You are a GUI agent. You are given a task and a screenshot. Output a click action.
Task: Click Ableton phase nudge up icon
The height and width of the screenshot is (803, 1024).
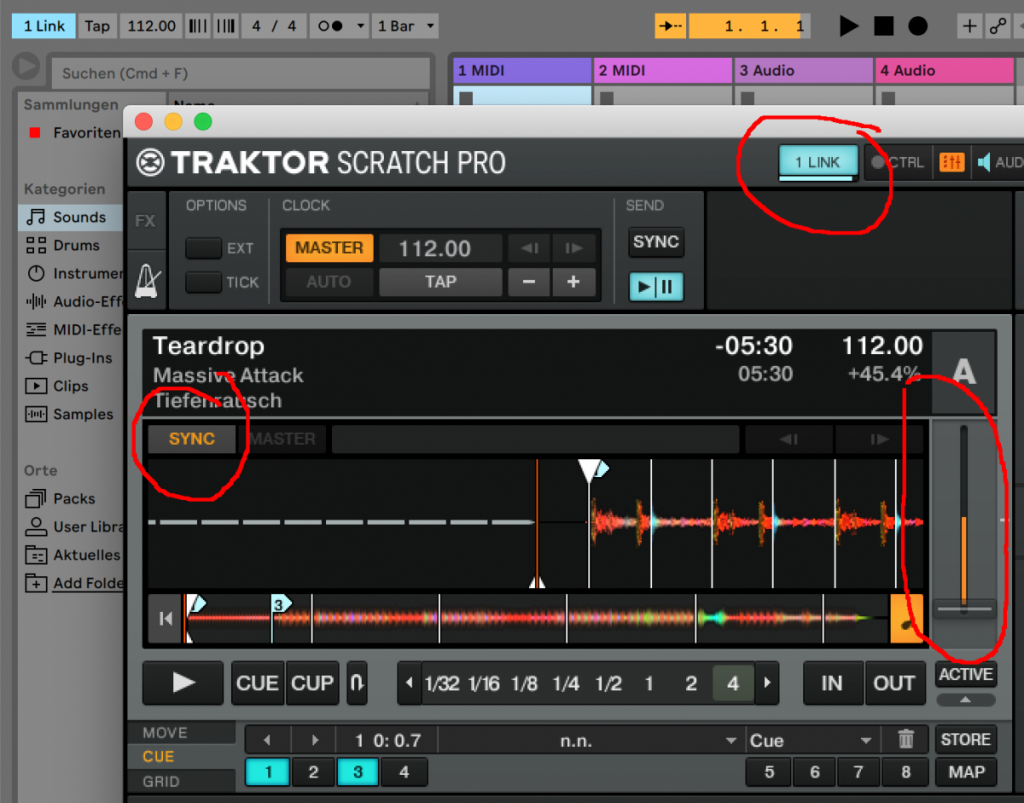click(225, 26)
